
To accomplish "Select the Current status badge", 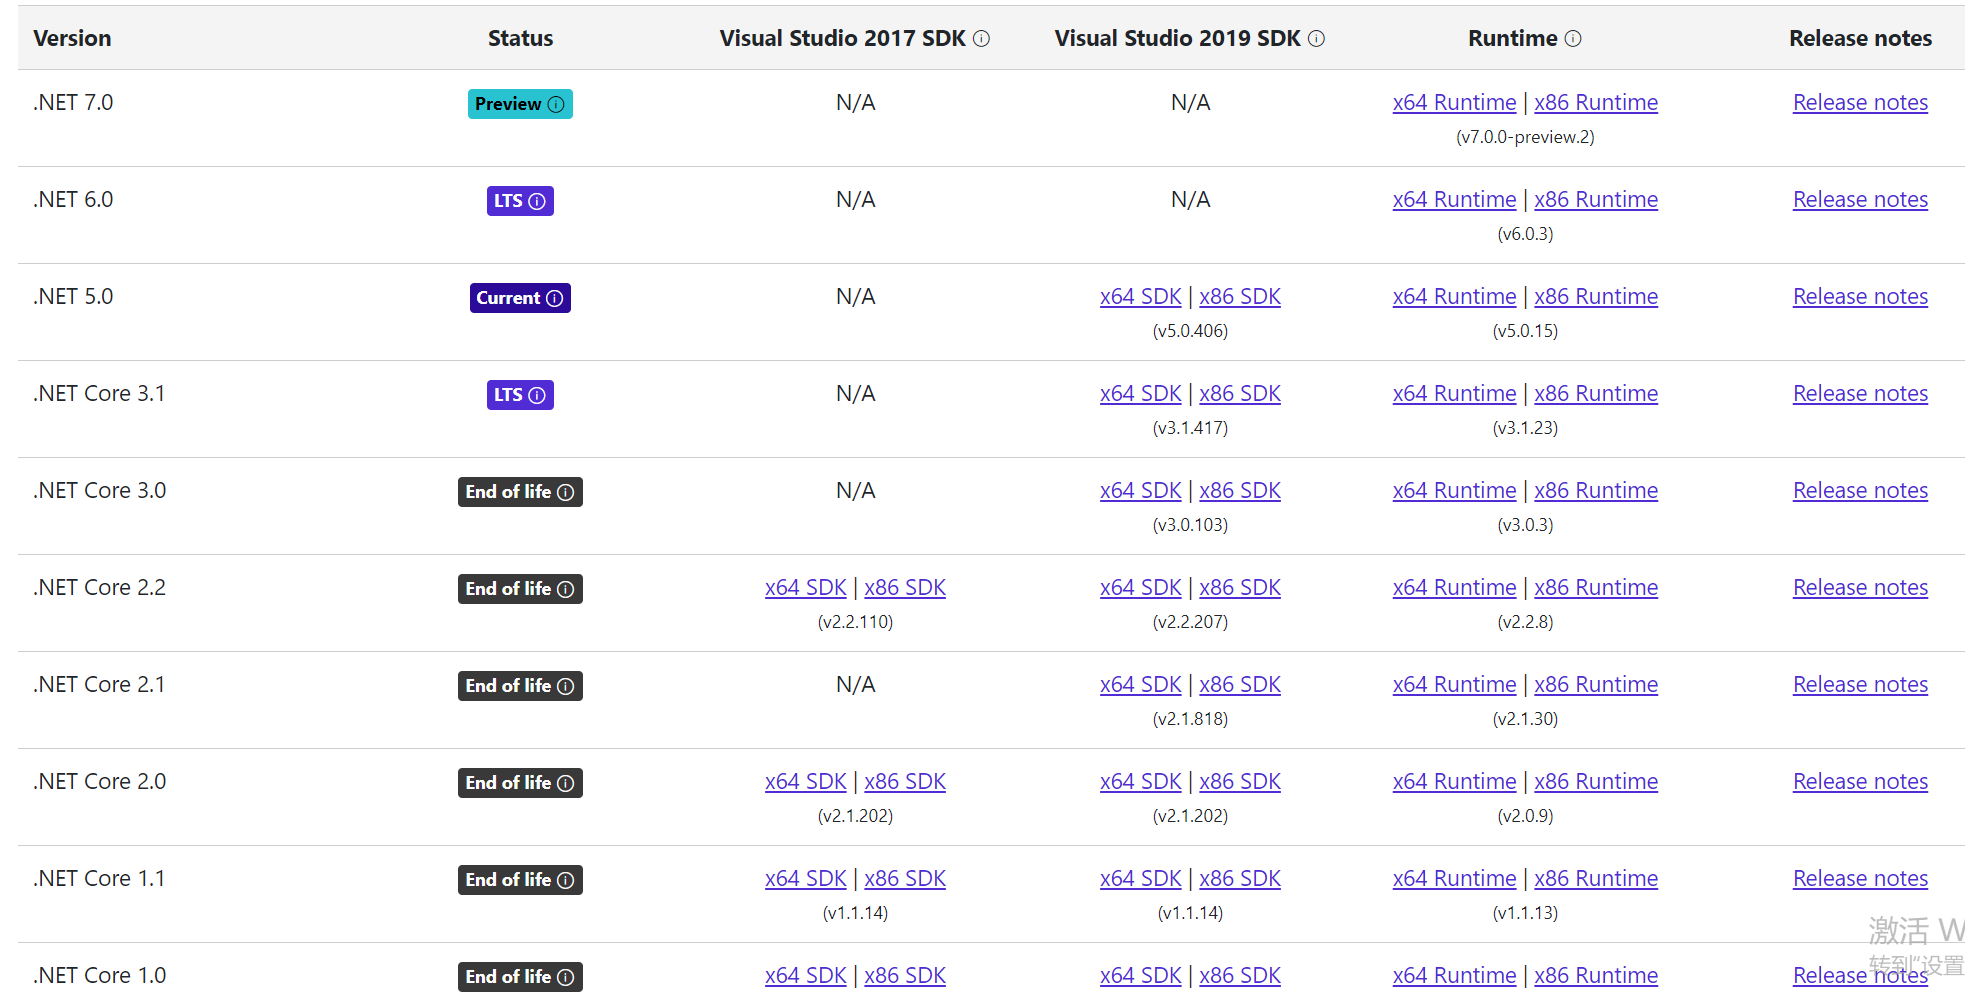I will pyautogui.click(x=520, y=298).
